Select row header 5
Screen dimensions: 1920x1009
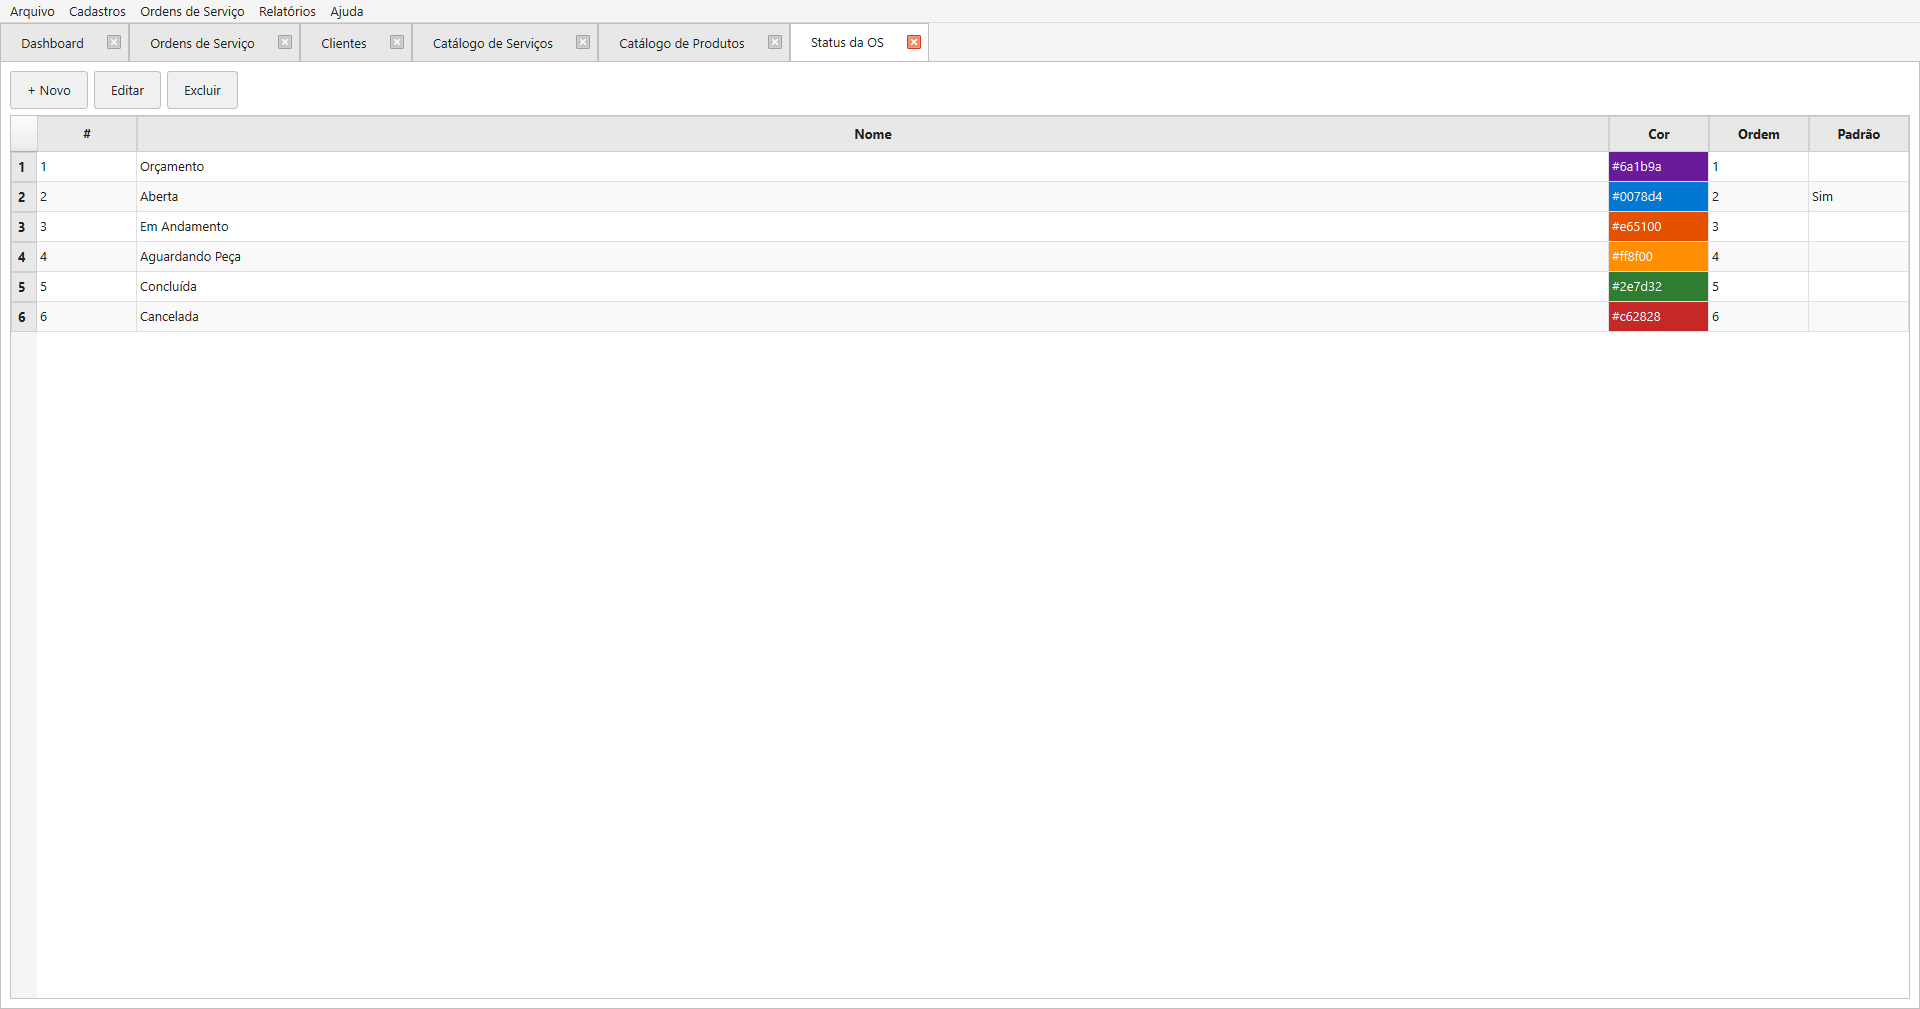[x=24, y=287]
